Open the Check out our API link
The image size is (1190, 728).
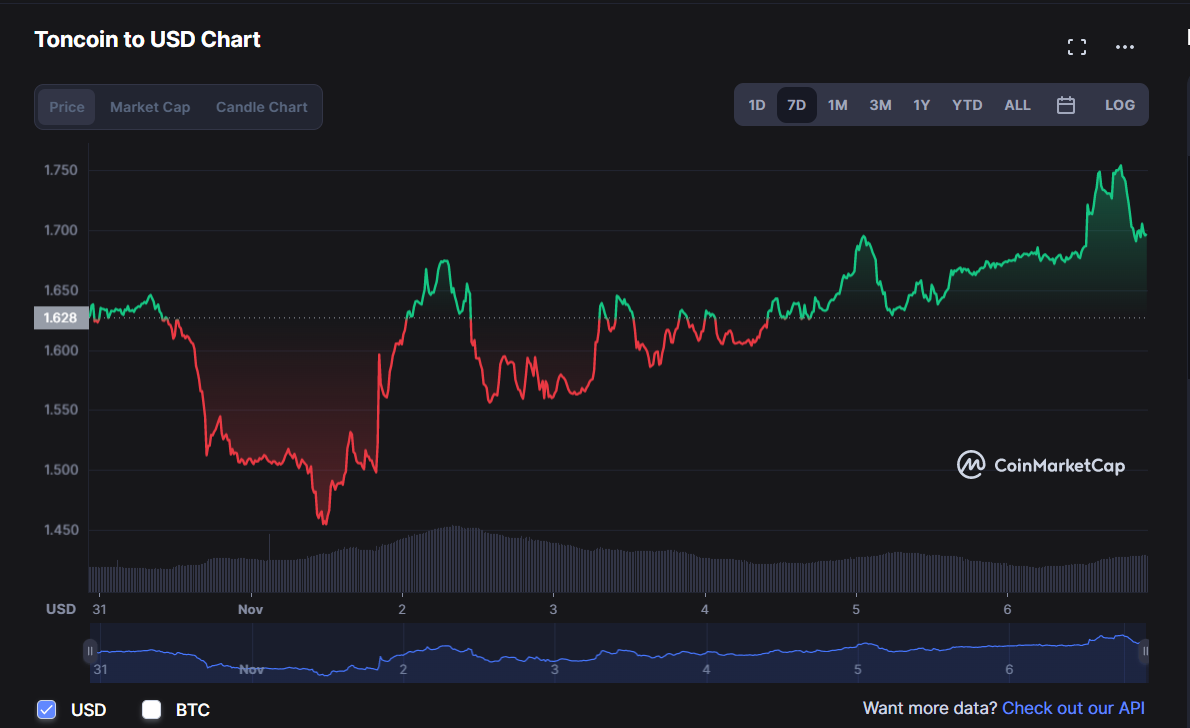(1073, 708)
